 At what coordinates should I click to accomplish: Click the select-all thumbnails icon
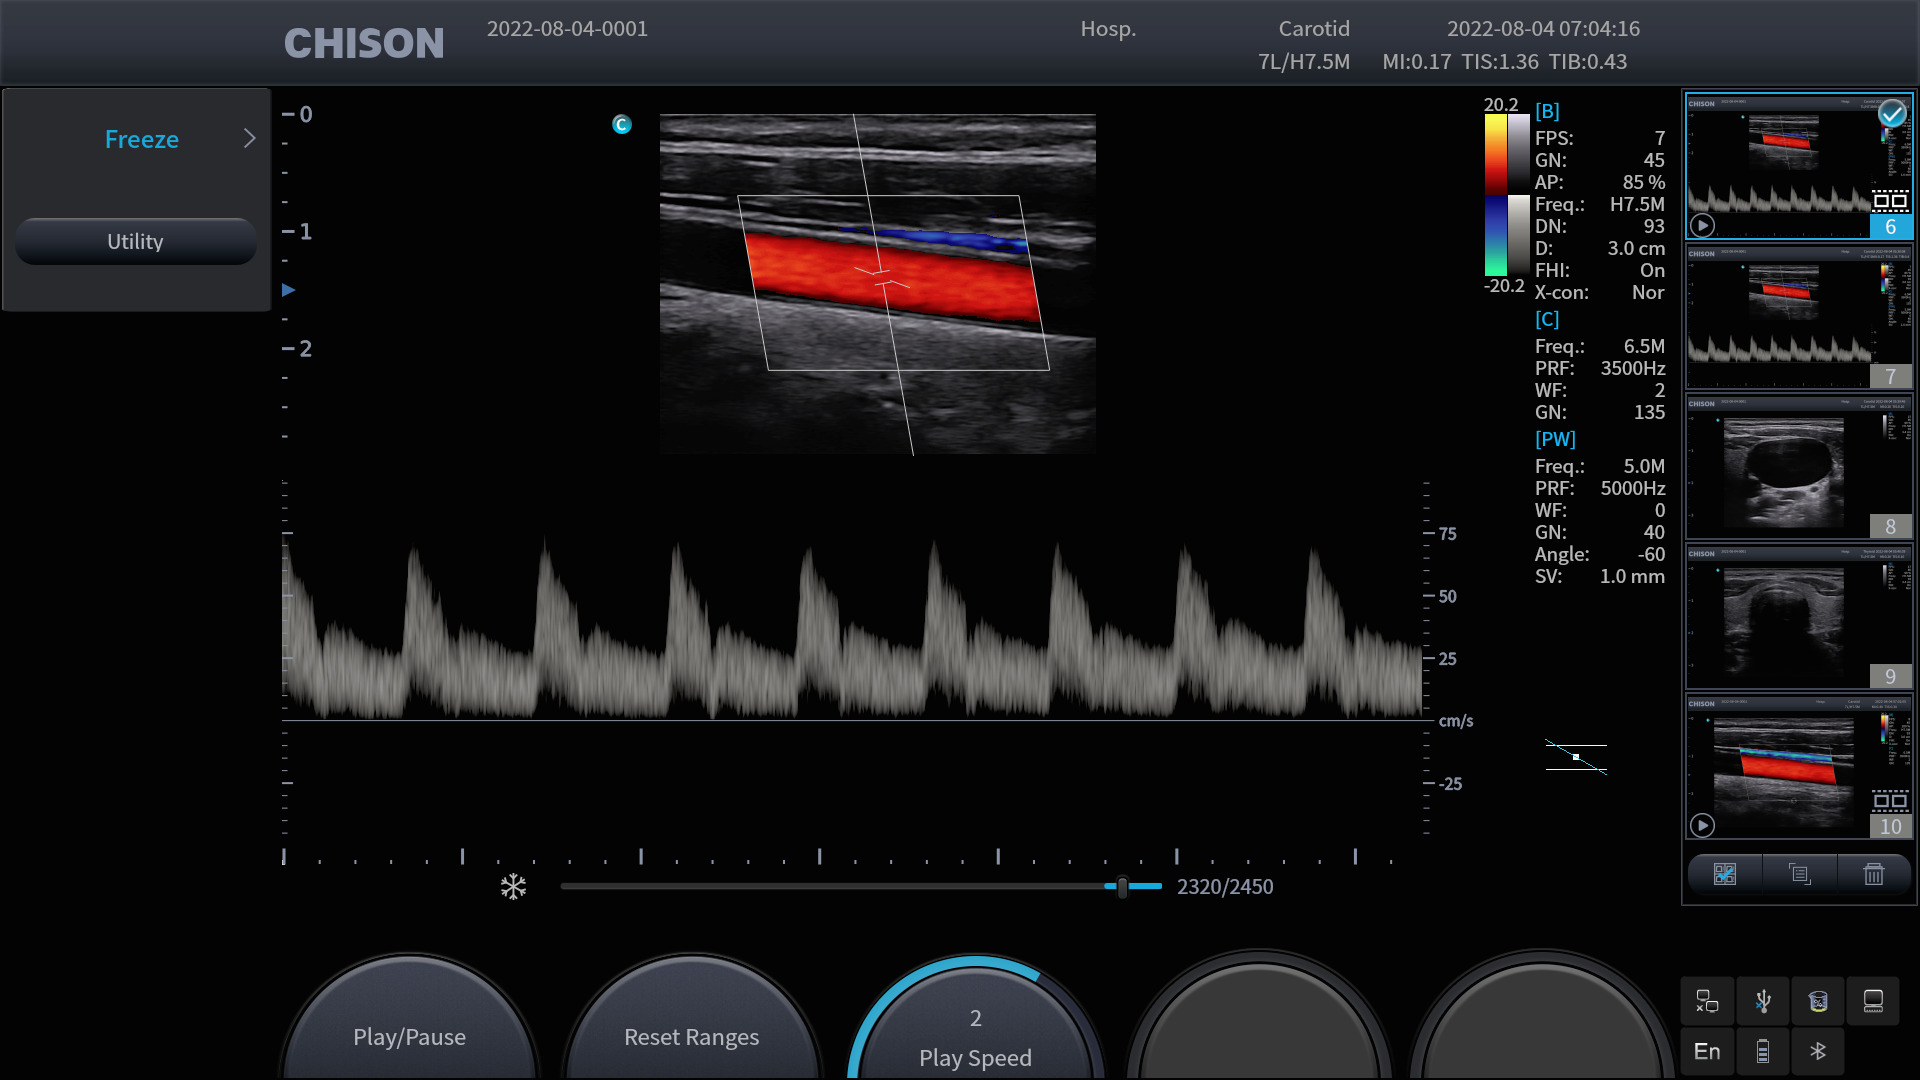[x=1725, y=874]
